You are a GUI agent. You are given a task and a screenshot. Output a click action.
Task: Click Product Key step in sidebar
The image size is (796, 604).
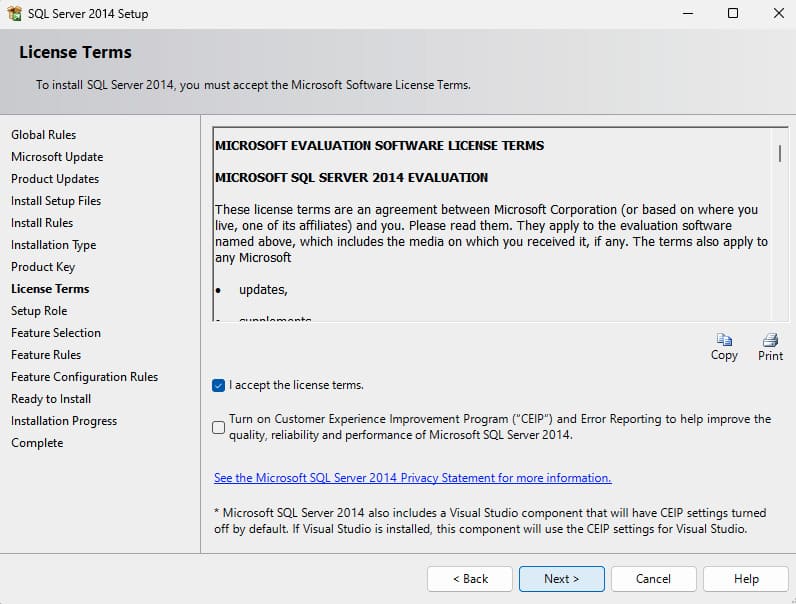coord(43,267)
